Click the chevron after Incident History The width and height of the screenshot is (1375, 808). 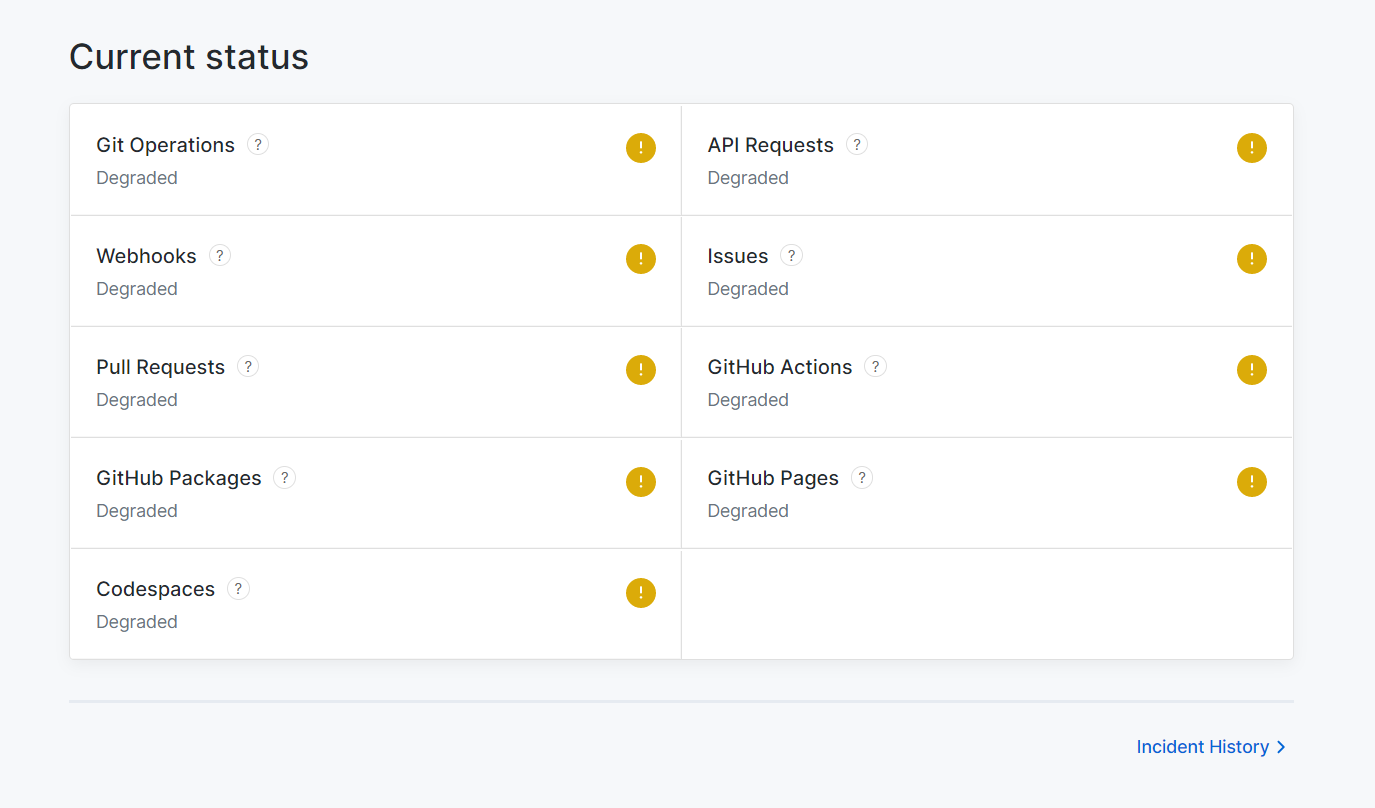tap(1281, 747)
